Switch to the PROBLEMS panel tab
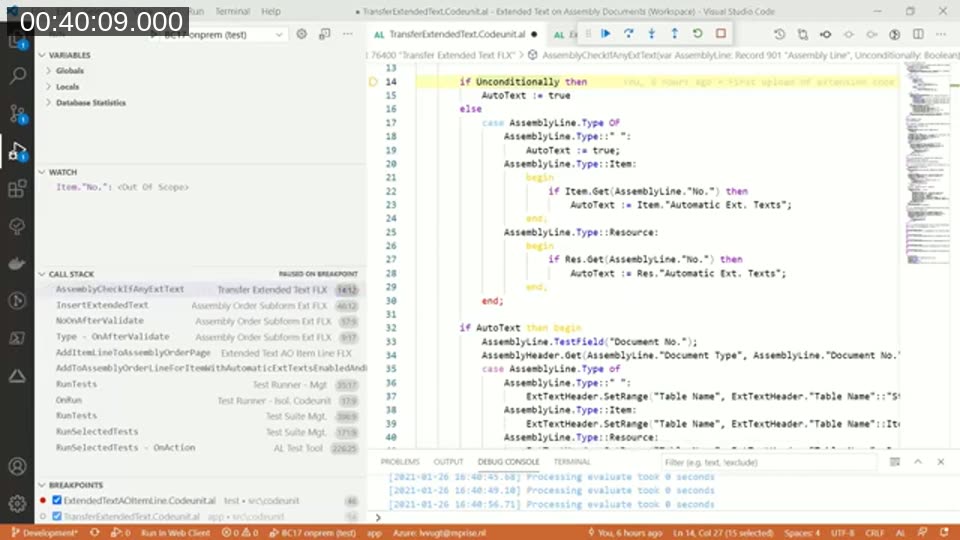The width and height of the screenshot is (960, 540). [400, 462]
